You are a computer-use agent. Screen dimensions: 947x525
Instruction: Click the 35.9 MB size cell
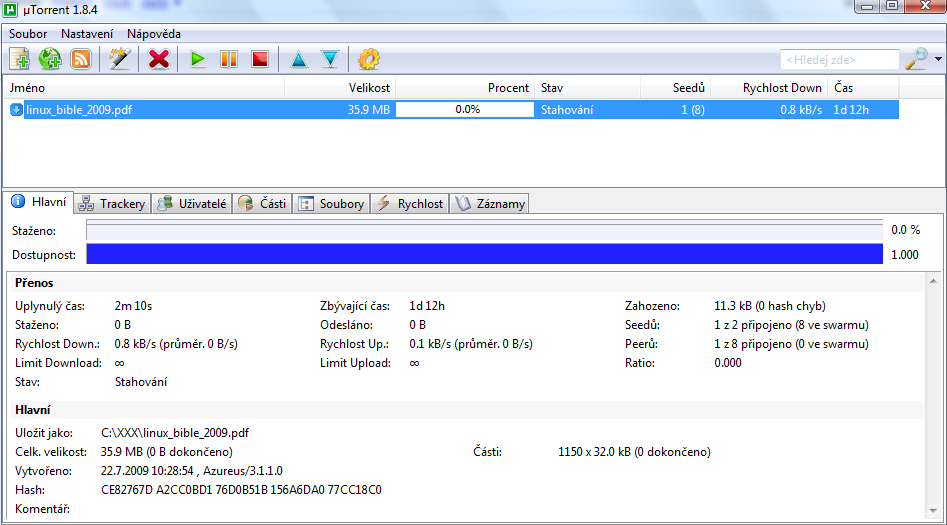click(x=368, y=110)
